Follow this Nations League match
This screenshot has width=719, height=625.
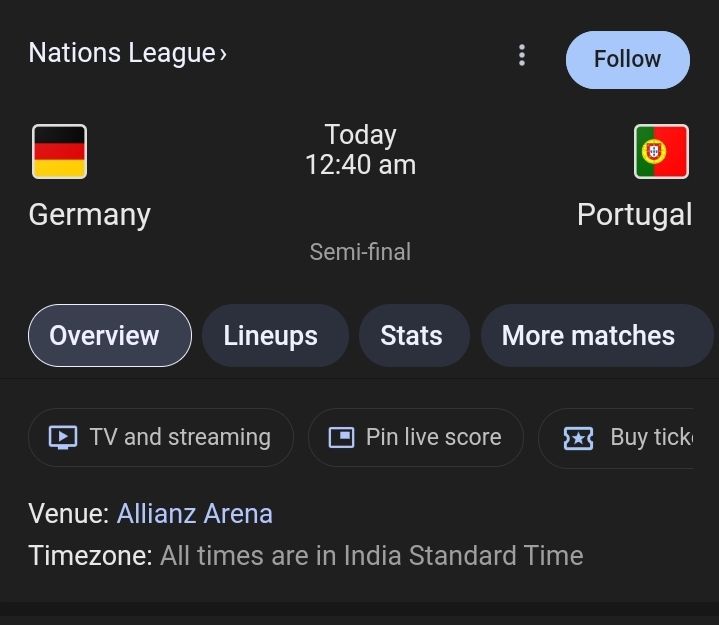pos(628,60)
